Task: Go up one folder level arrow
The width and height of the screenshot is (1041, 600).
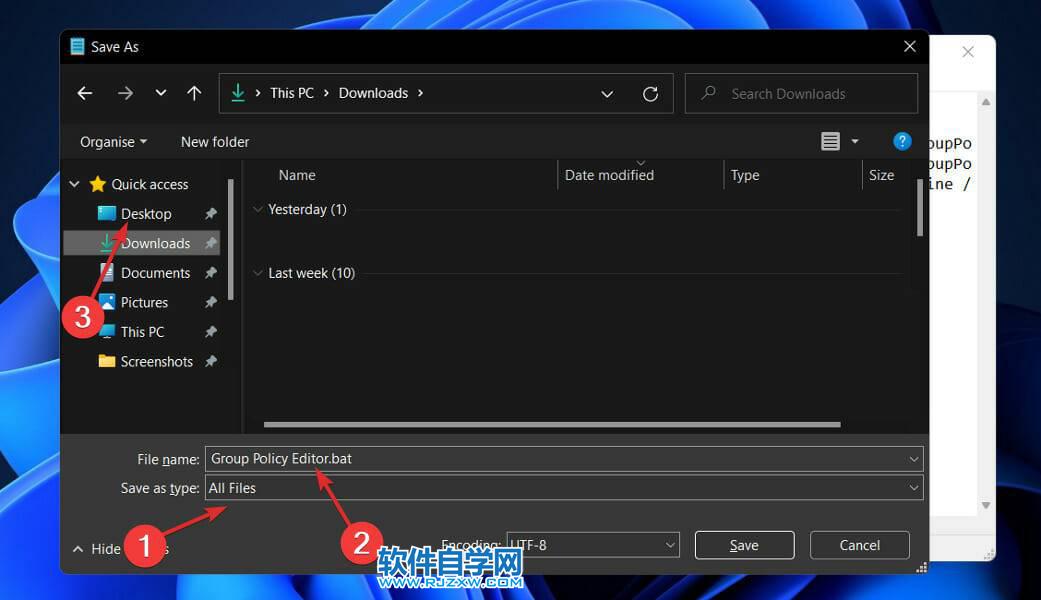Action: [x=194, y=94]
